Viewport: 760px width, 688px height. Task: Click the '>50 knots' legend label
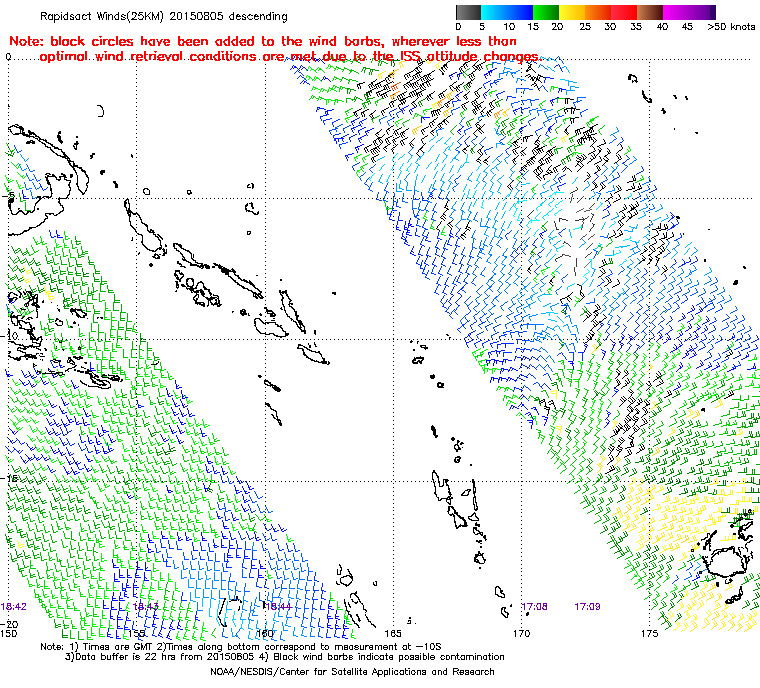(x=731, y=27)
